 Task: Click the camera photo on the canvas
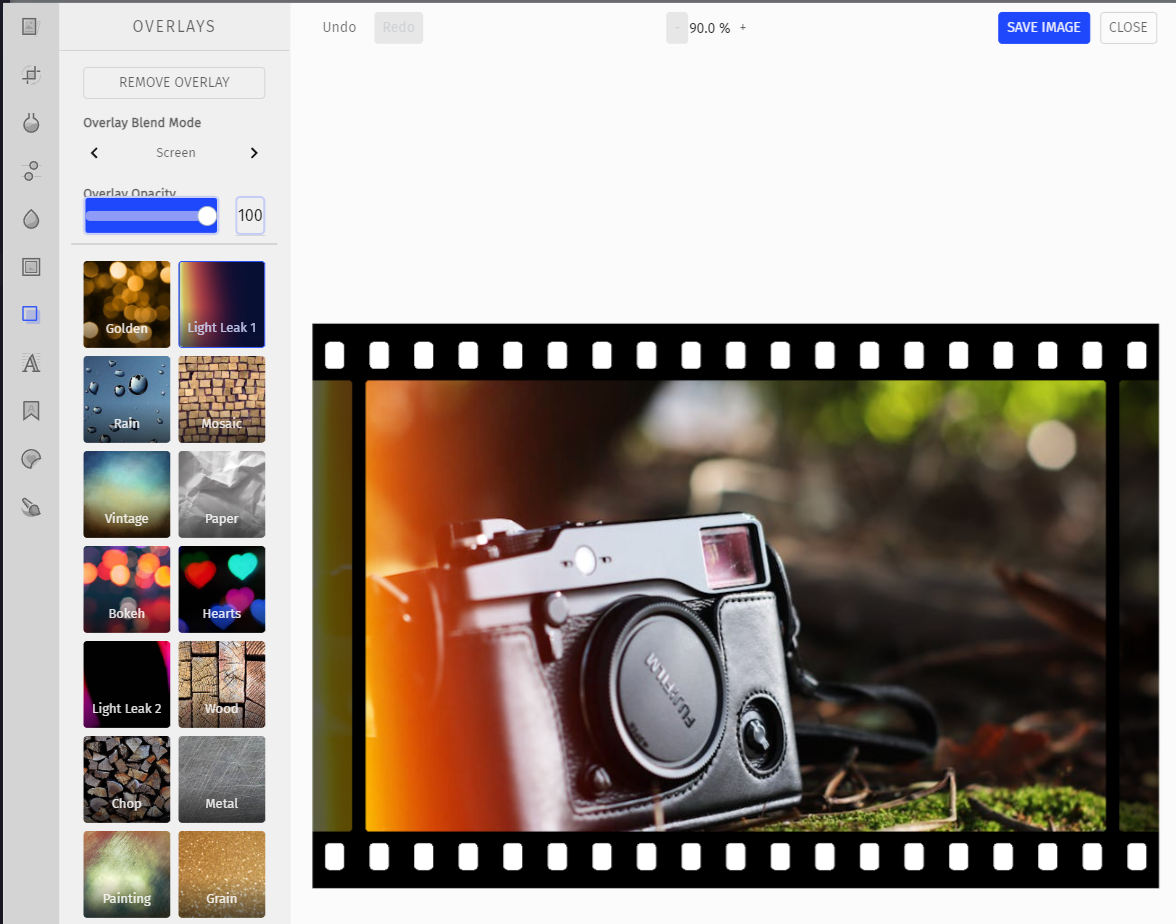[x=735, y=606]
